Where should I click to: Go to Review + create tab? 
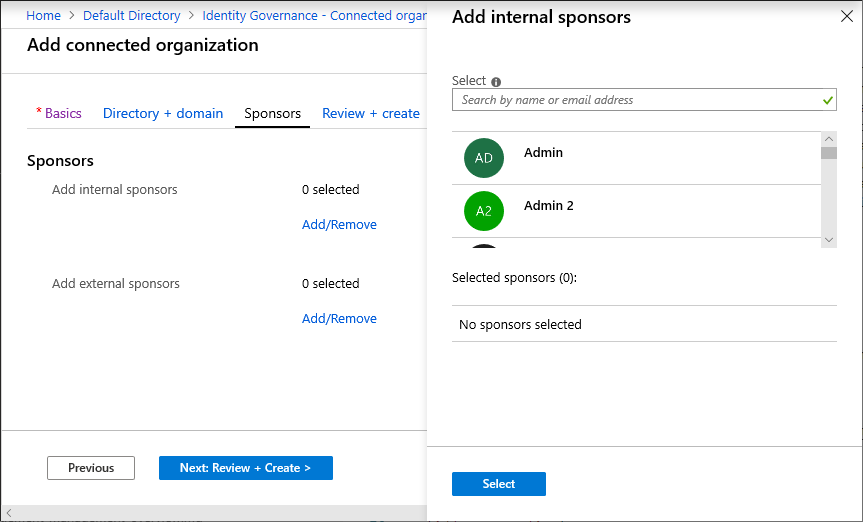coord(371,113)
